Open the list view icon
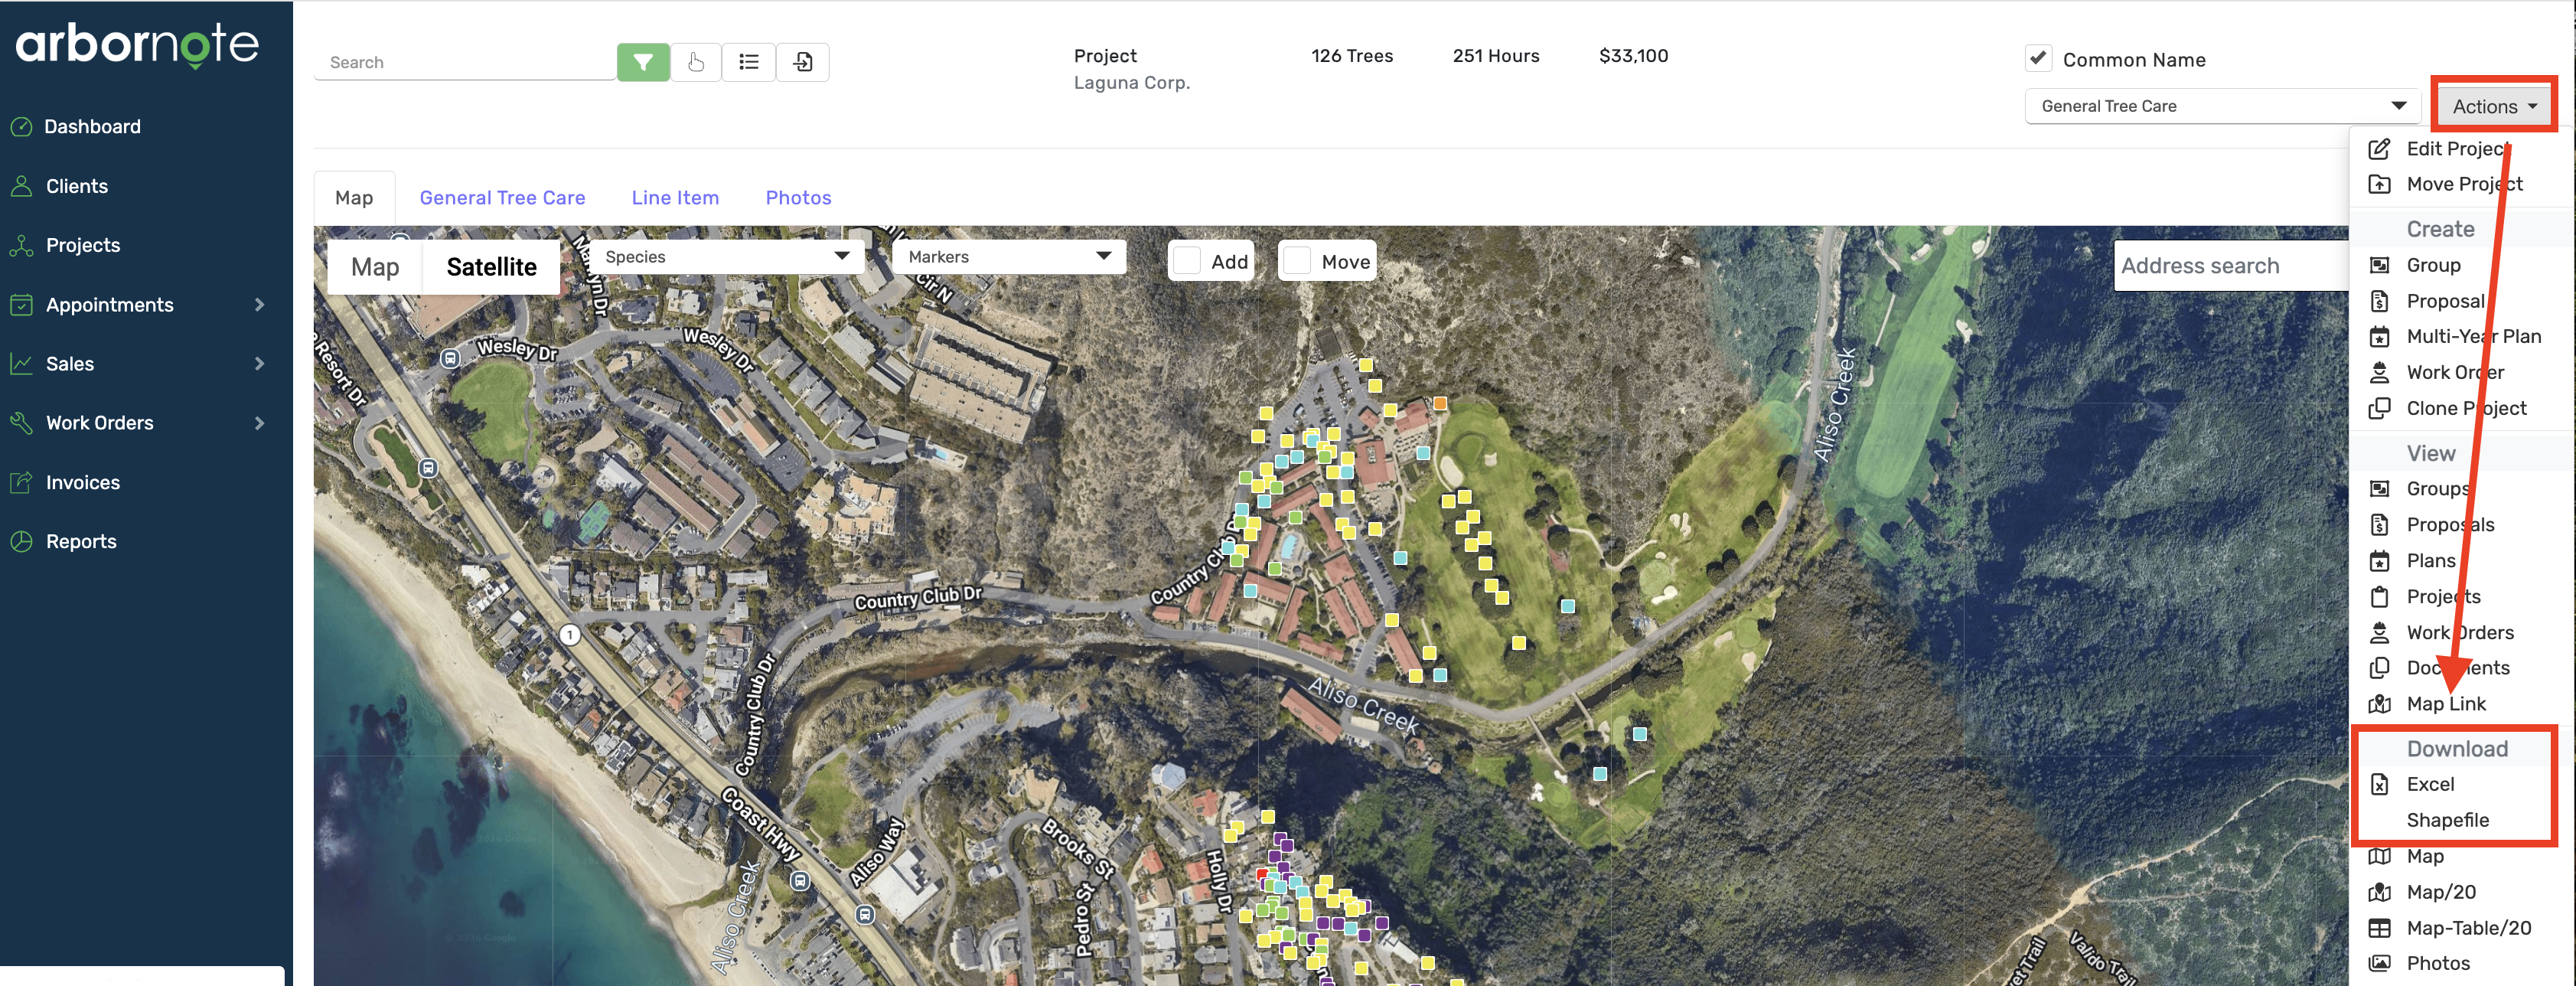The width and height of the screenshot is (2576, 986). tap(748, 62)
